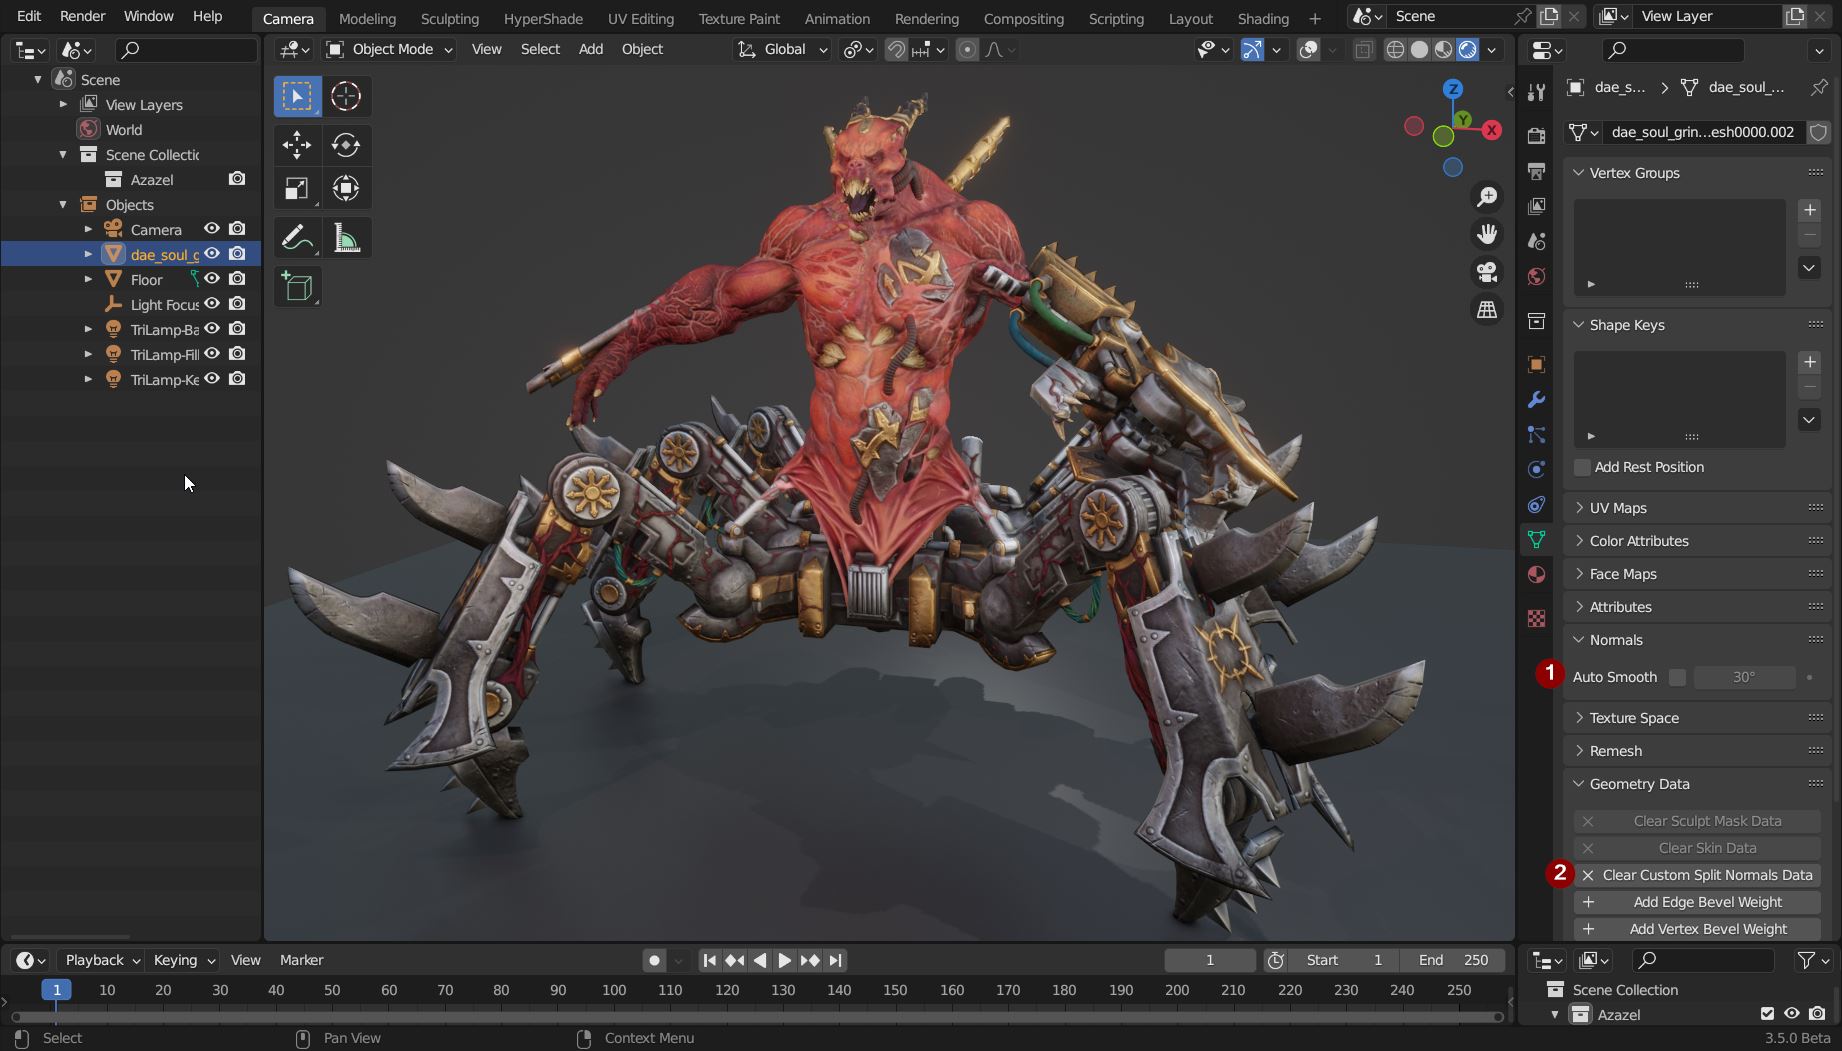Open the viewport Add menu
This screenshot has height=1051, width=1842.
pyautogui.click(x=590, y=49)
